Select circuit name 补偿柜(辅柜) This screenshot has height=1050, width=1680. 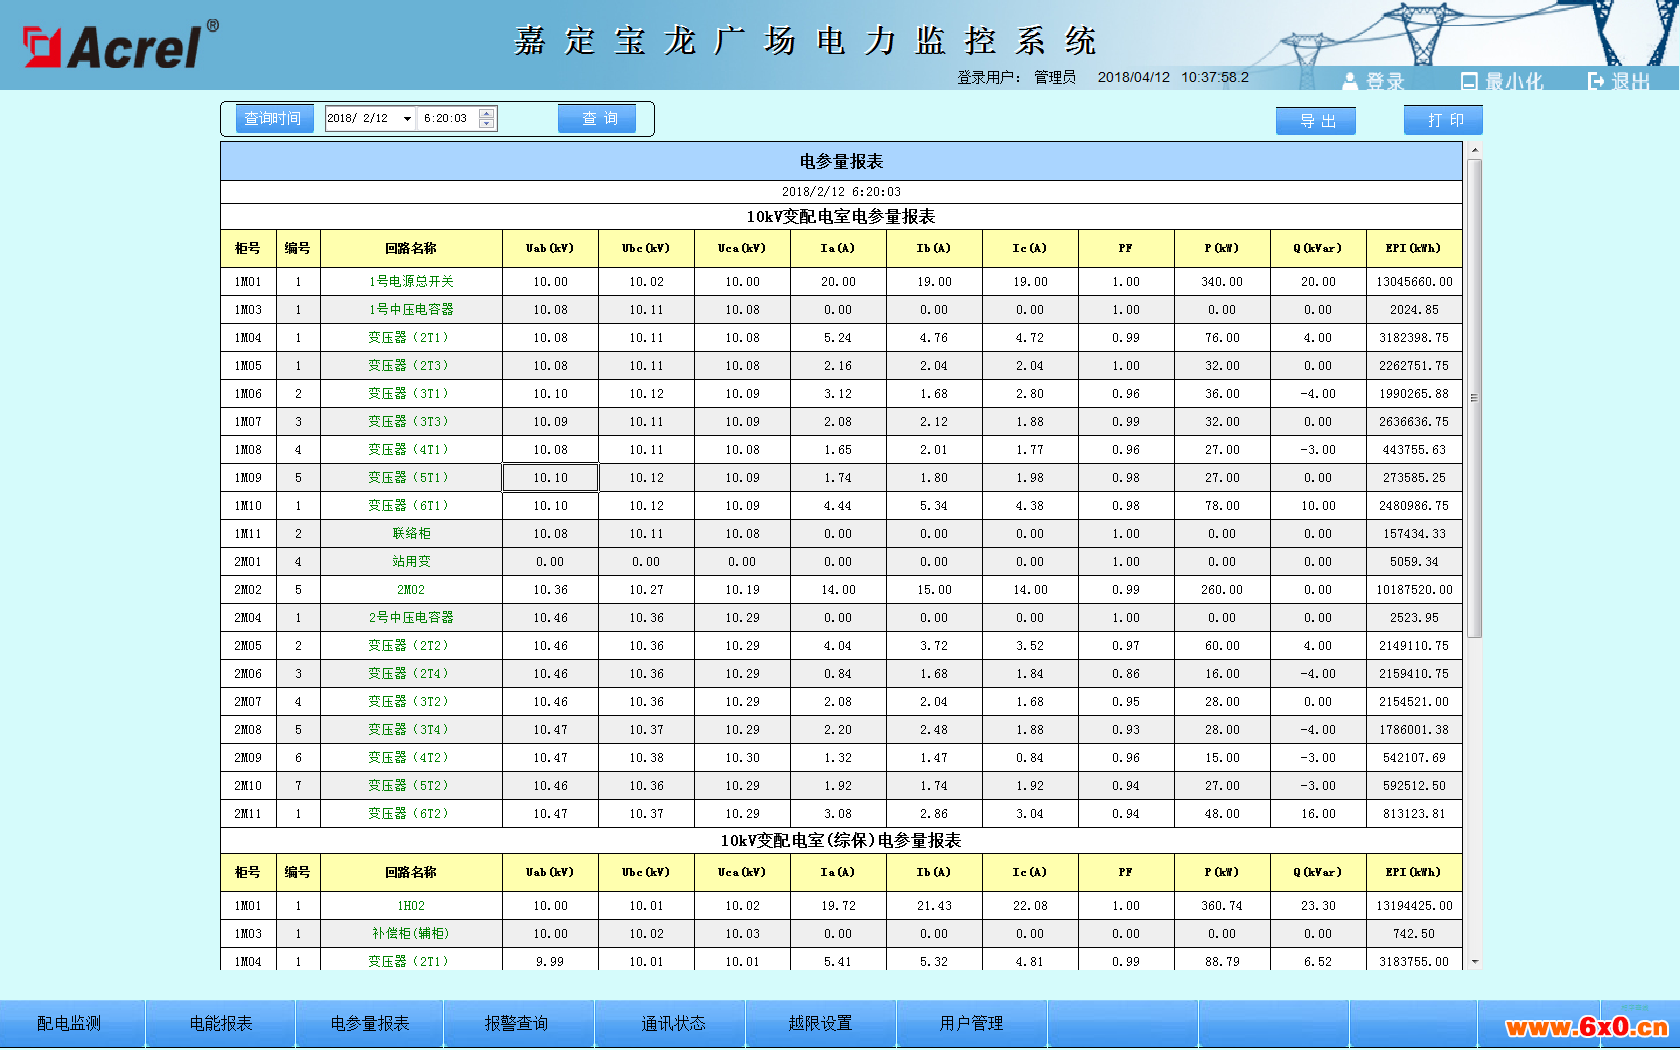(x=411, y=934)
